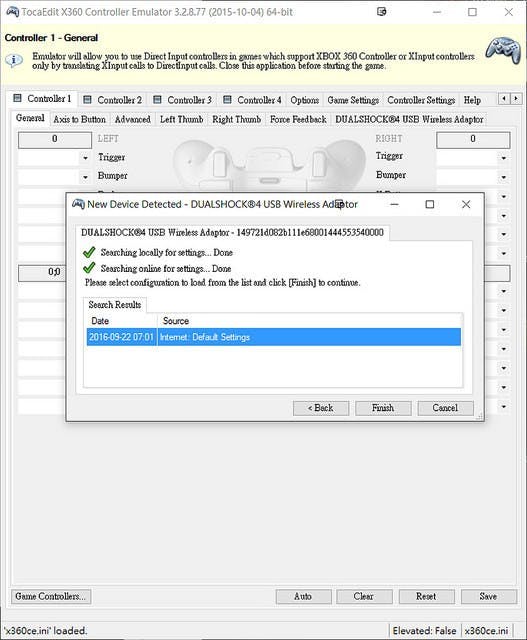
Task: Open the Force Feedback sub-tab
Action: pyautogui.click(x=298, y=120)
